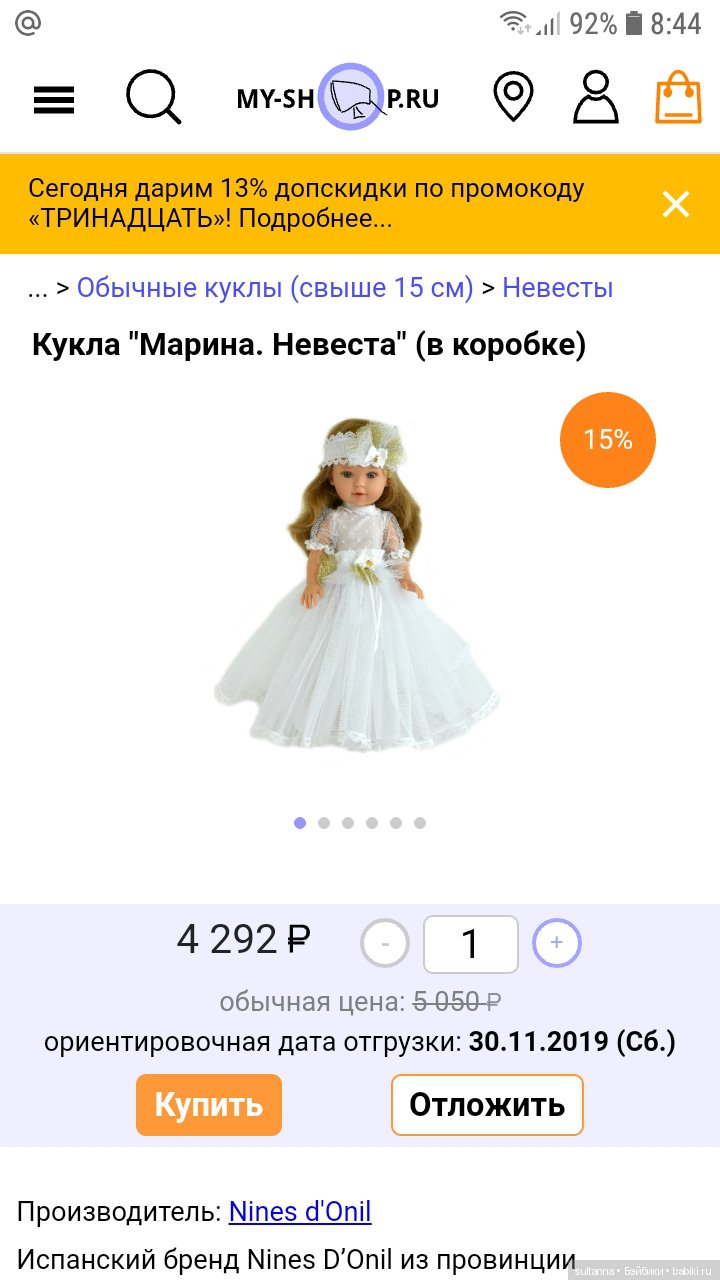The height and width of the screenshot is (1280, 720).
Task: Tap the search magnifier icon
Action: pyautogui.click(x=153, y=97)
